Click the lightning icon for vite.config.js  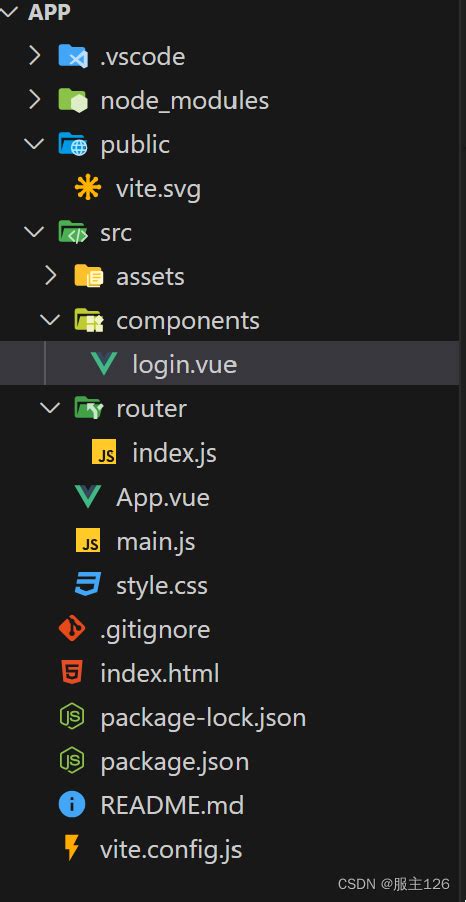tap(72, 849)
